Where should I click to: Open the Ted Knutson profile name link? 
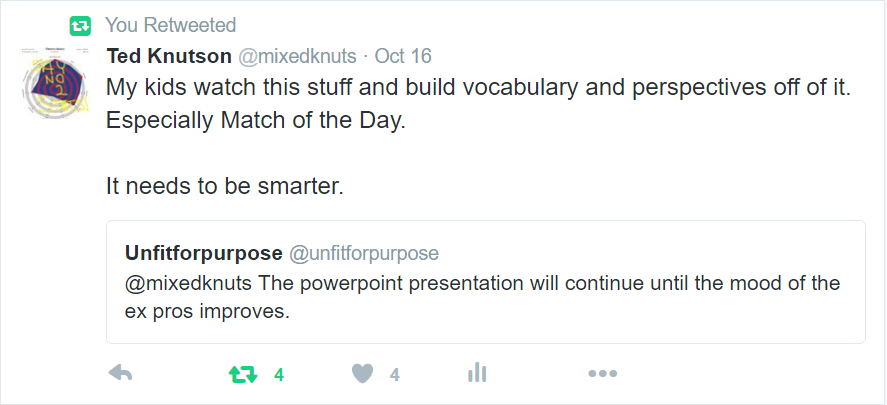tap(169, 56)
